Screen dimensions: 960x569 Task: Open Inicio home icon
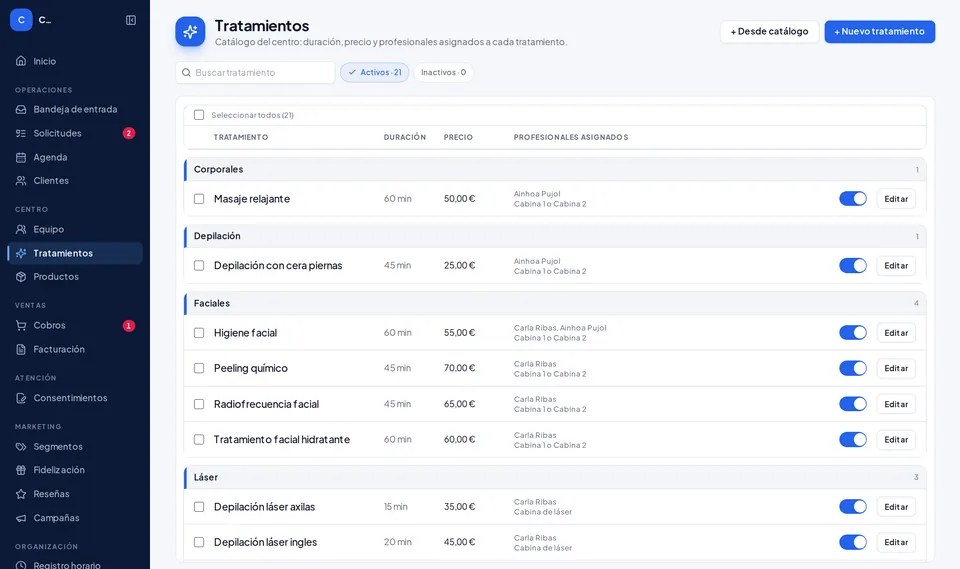(21, 61)
